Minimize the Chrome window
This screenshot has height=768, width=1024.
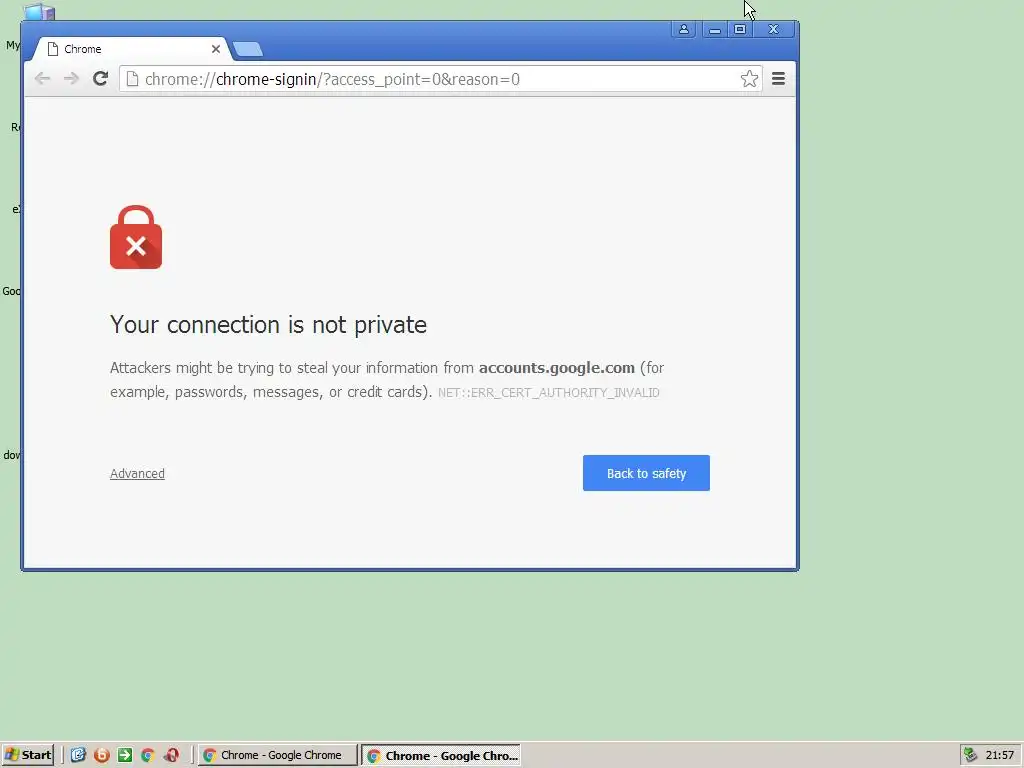(x=715, y=29)
